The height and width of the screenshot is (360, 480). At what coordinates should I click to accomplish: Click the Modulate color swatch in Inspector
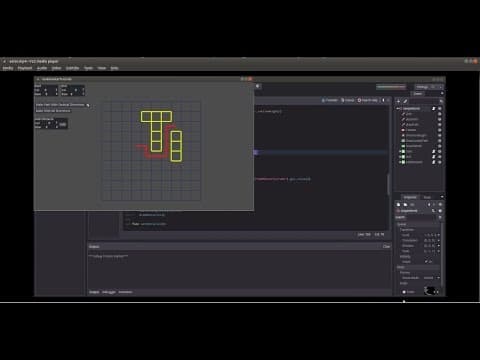point(431,291)
